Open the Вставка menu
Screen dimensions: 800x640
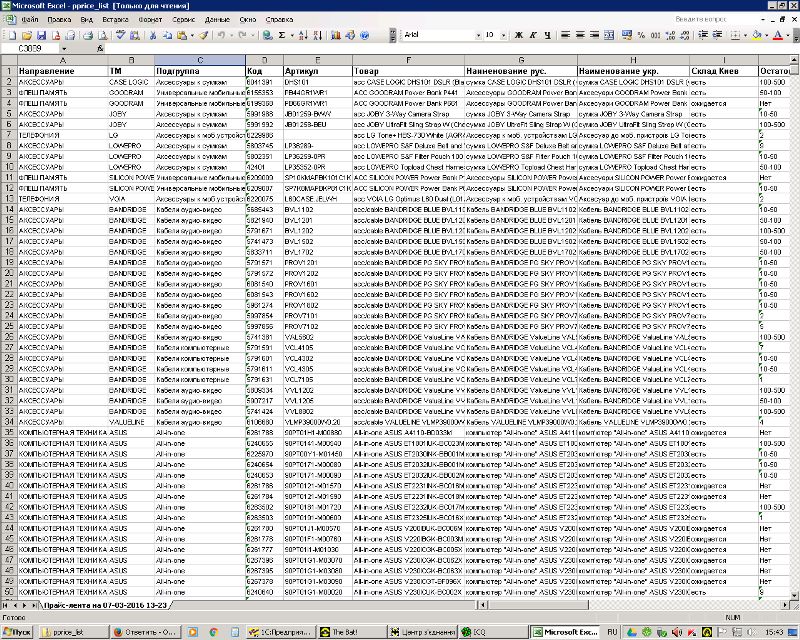pos(115,19)
